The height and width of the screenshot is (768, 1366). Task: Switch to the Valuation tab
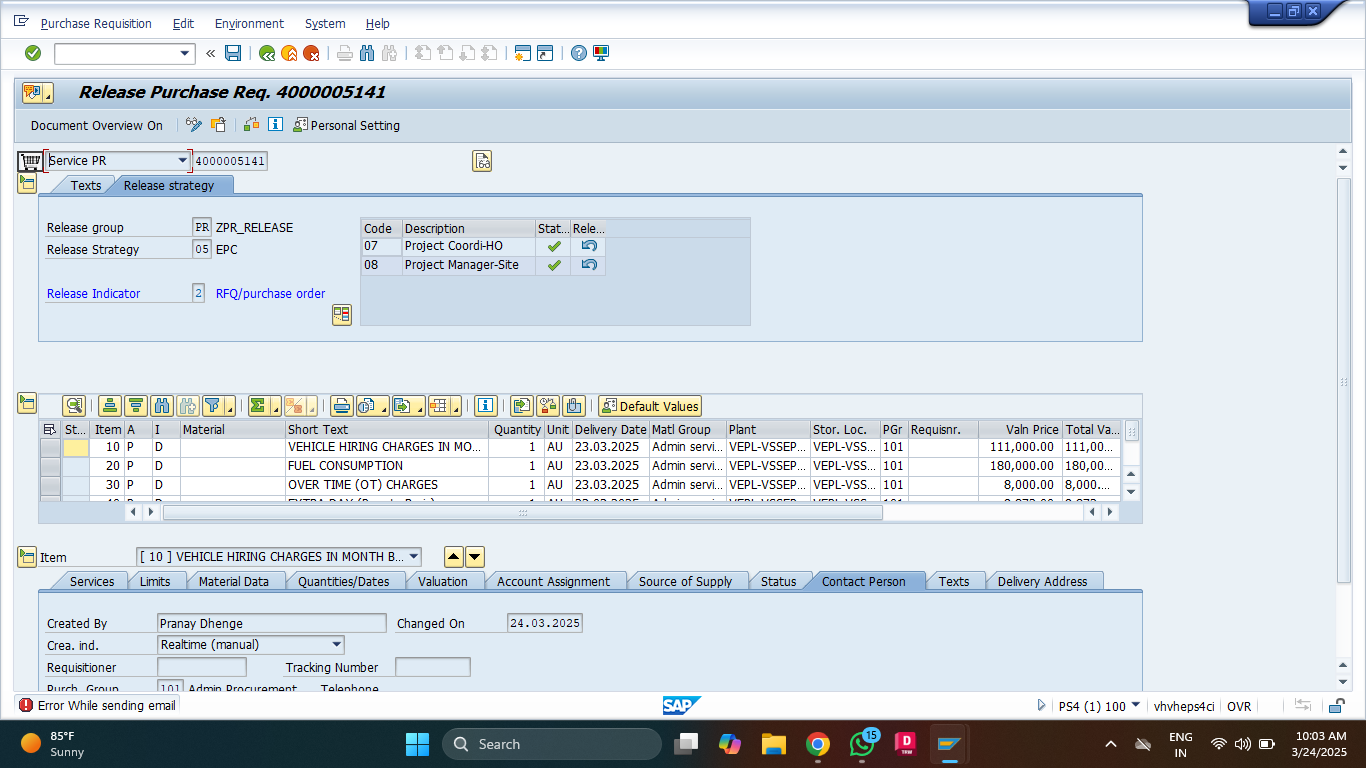[442, 581]
